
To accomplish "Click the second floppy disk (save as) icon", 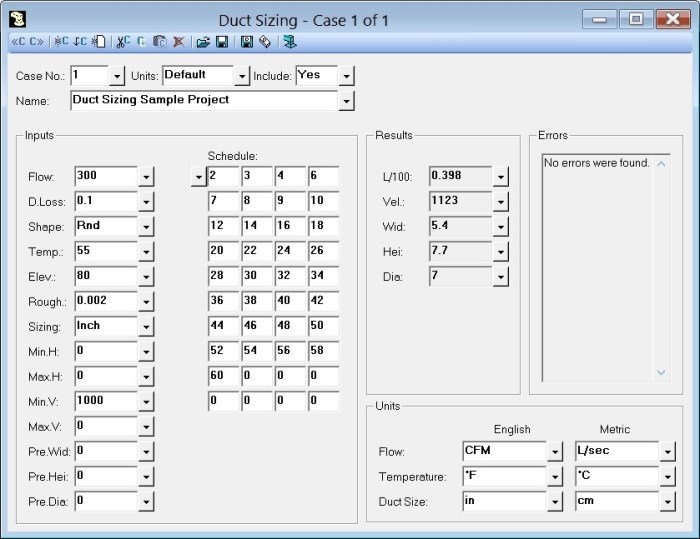I will pos(246,42).
